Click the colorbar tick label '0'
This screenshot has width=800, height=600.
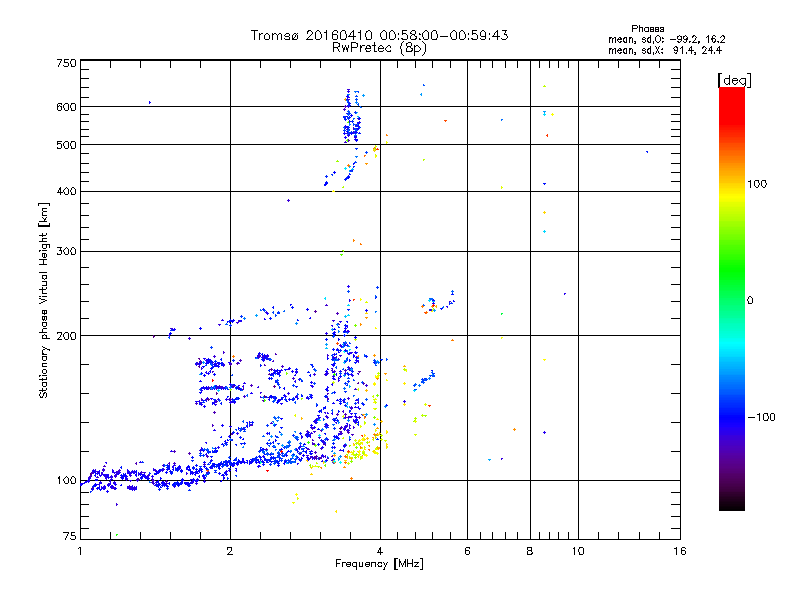coord(750,301)
